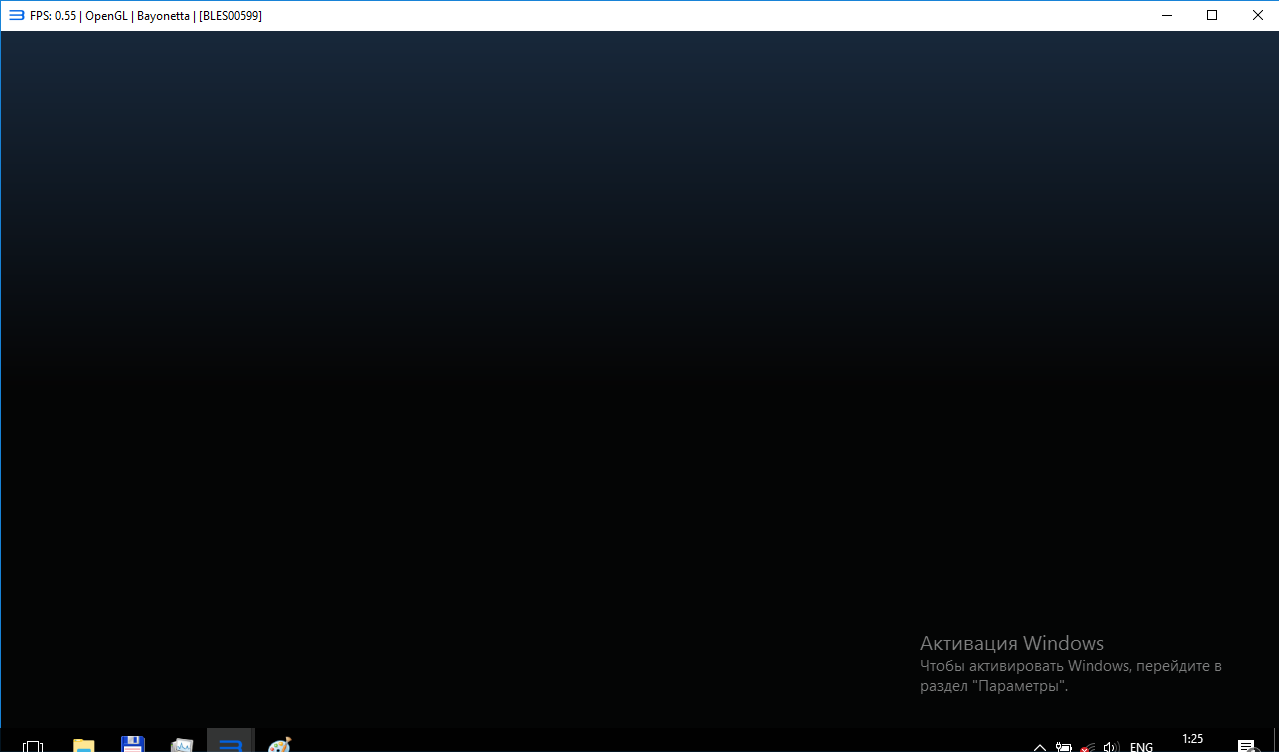Open the Action Center notifications icon
1279x752 pixels.
tap(1247, 745)
